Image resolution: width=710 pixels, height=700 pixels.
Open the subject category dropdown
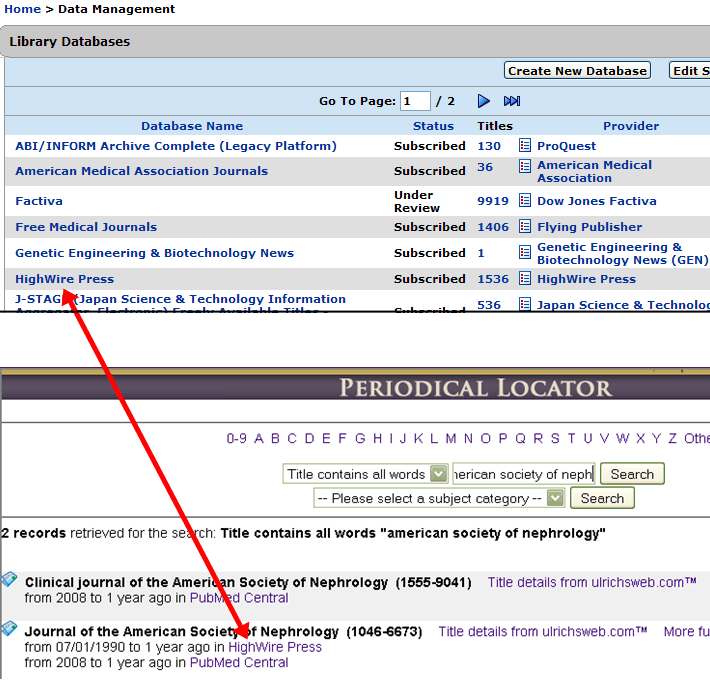(439, 498)
